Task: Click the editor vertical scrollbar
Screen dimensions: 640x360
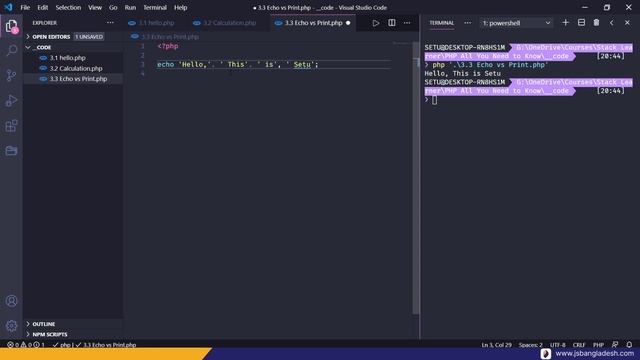Action: click(x=416, y=178)
